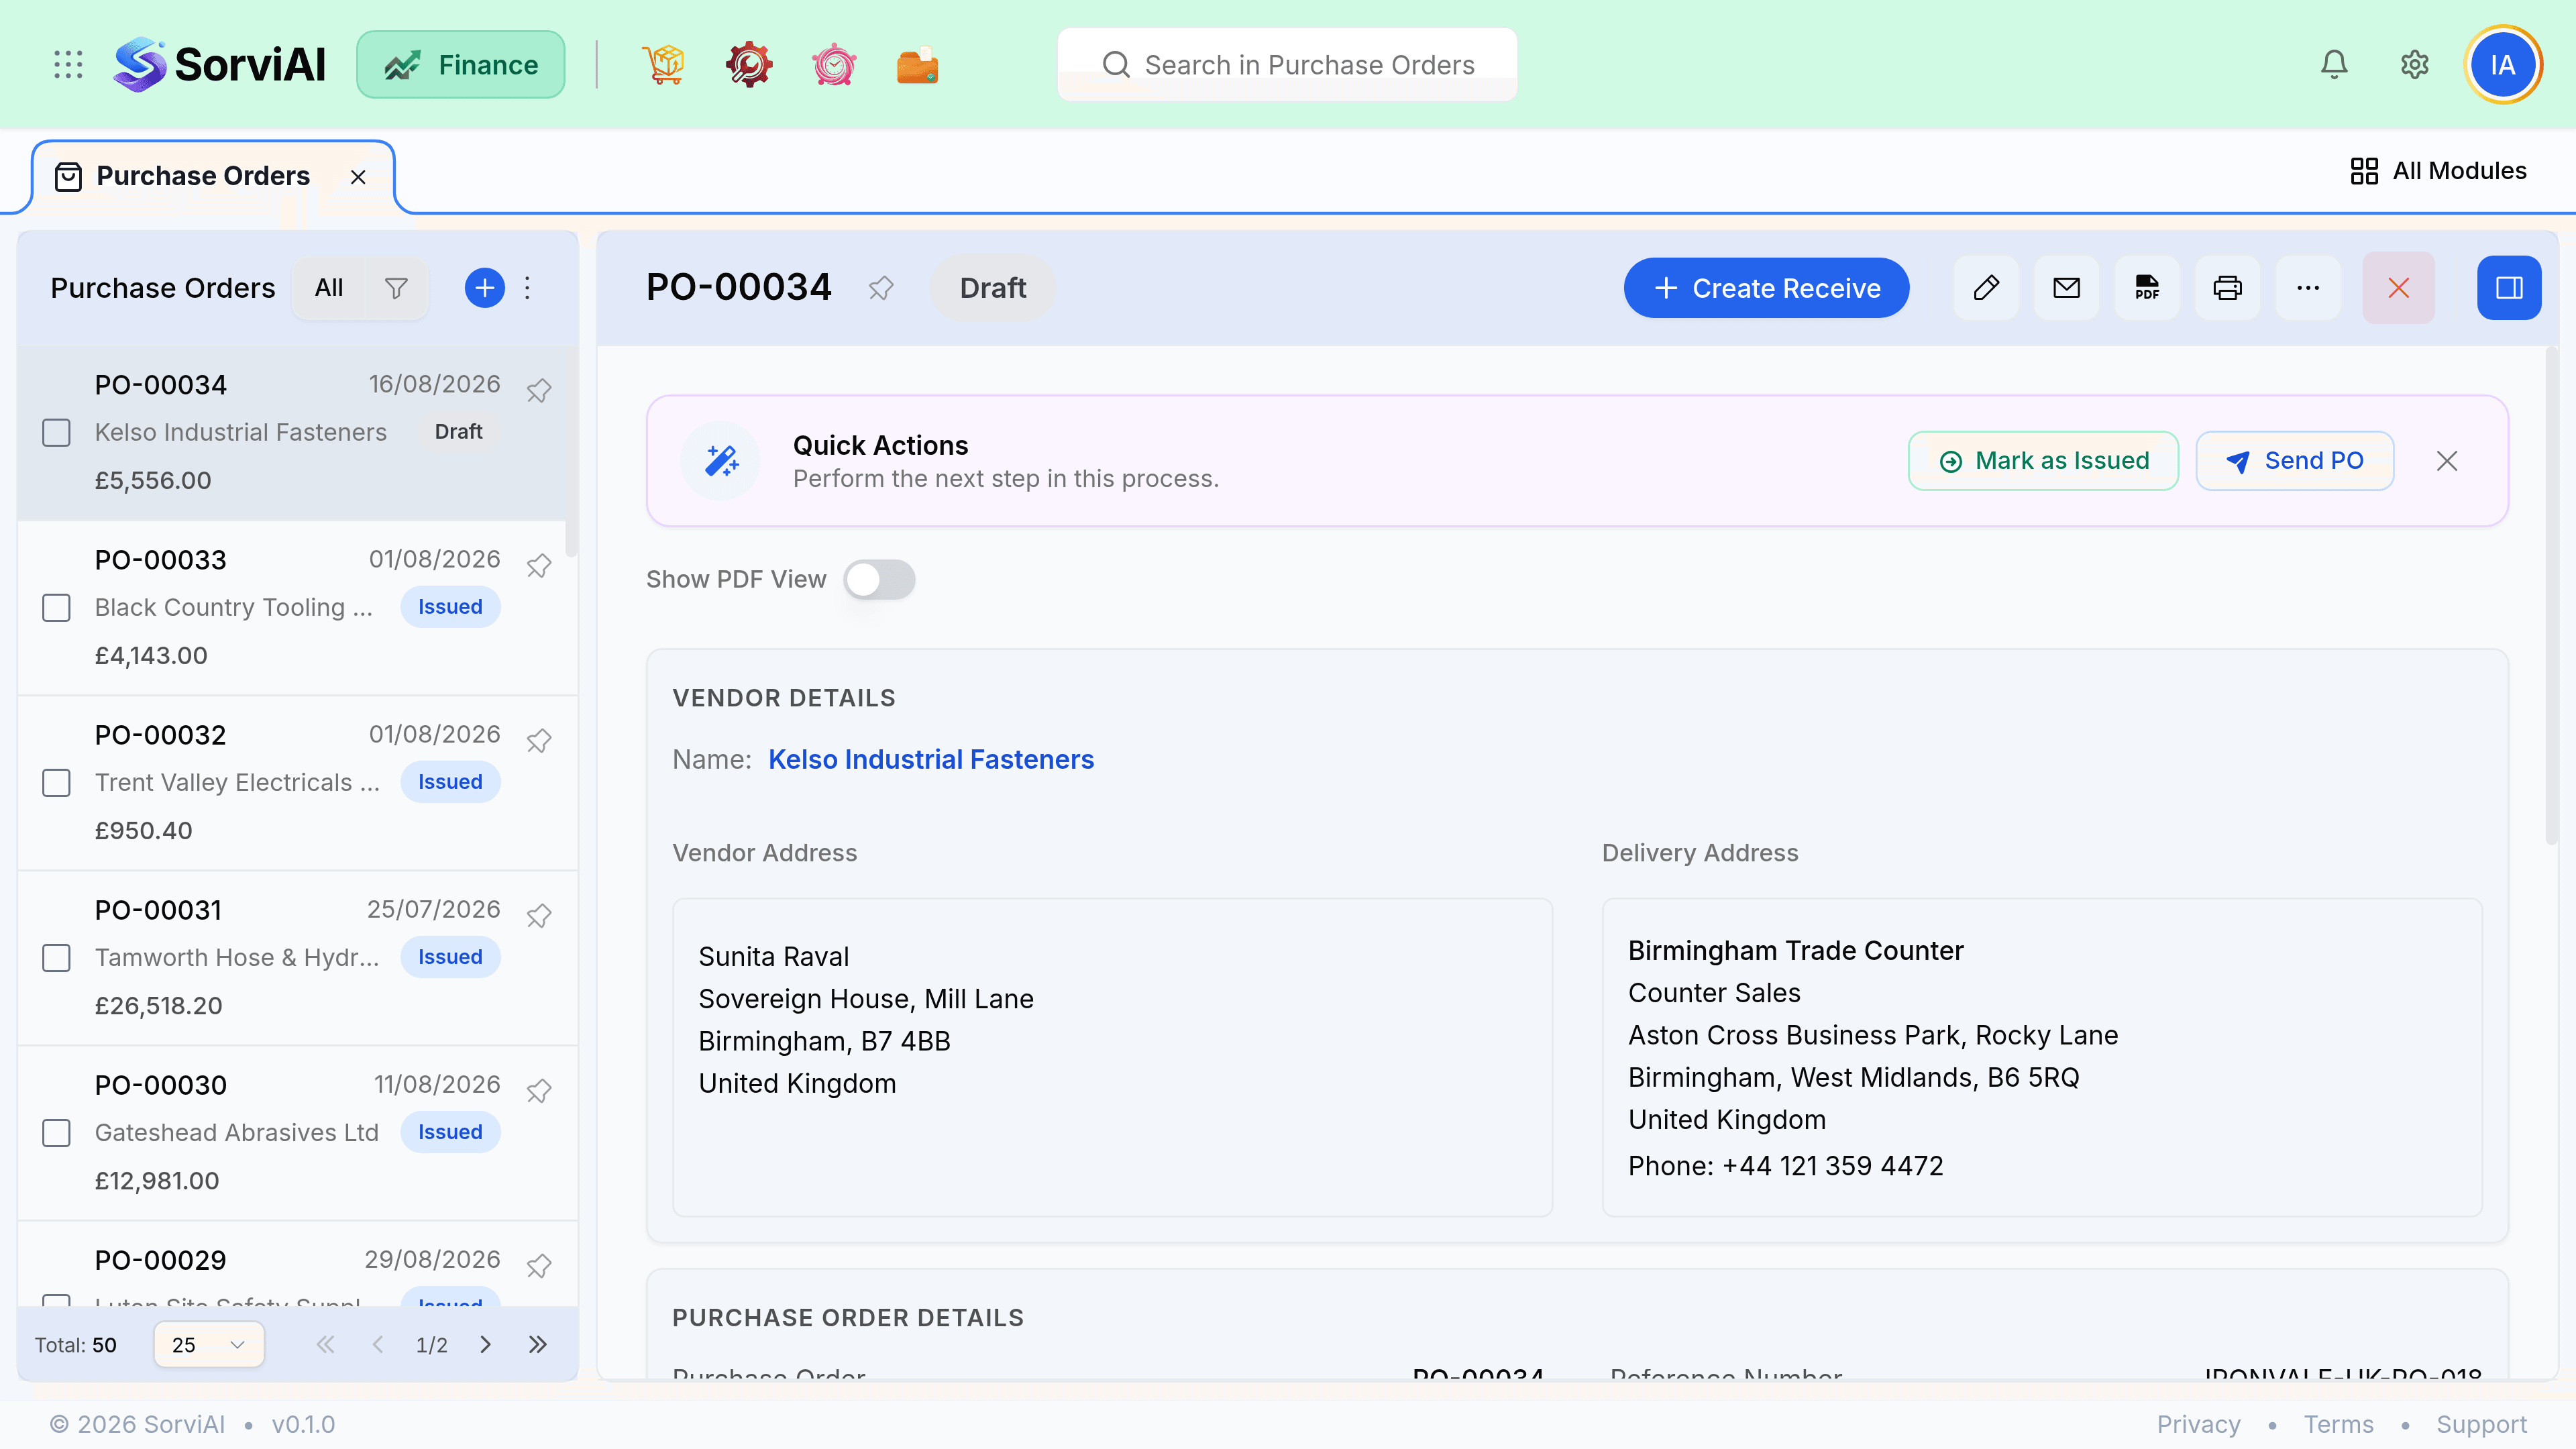Jump to last page of orders
2576x1449 pixels.
click(538, 1344)
